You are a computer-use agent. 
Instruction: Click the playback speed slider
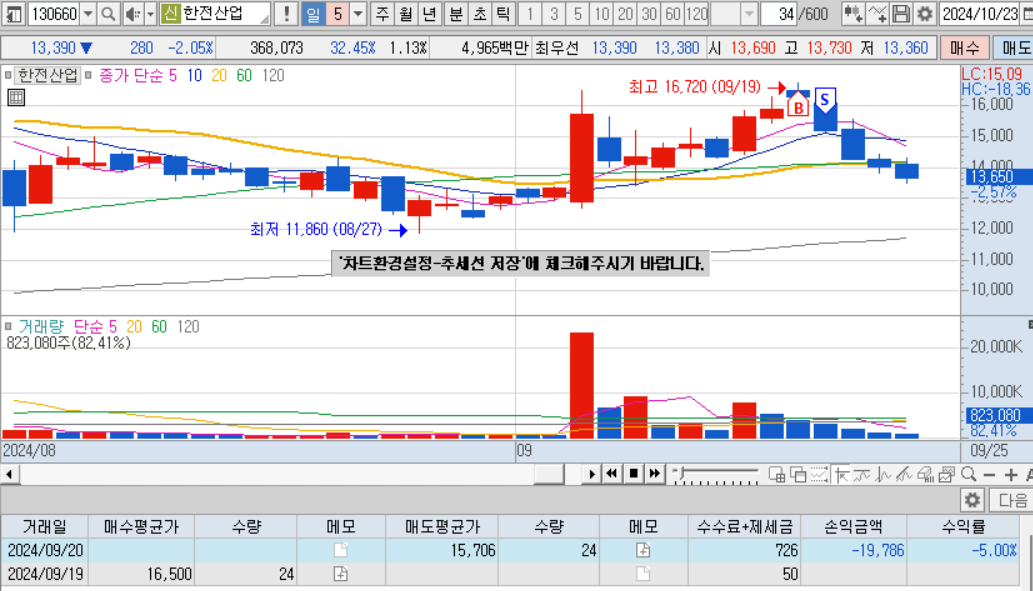tap(715, 474)
